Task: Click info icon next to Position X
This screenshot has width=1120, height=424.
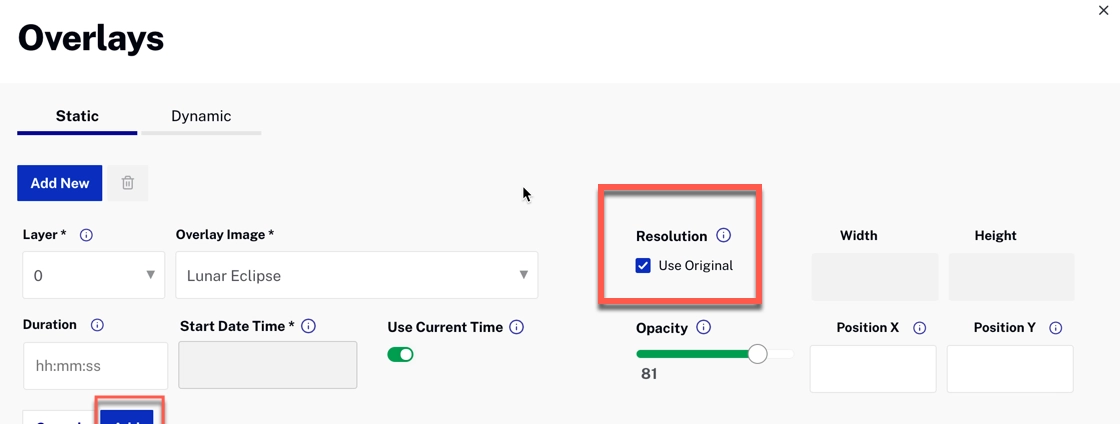Action: (x=920, y=328)
